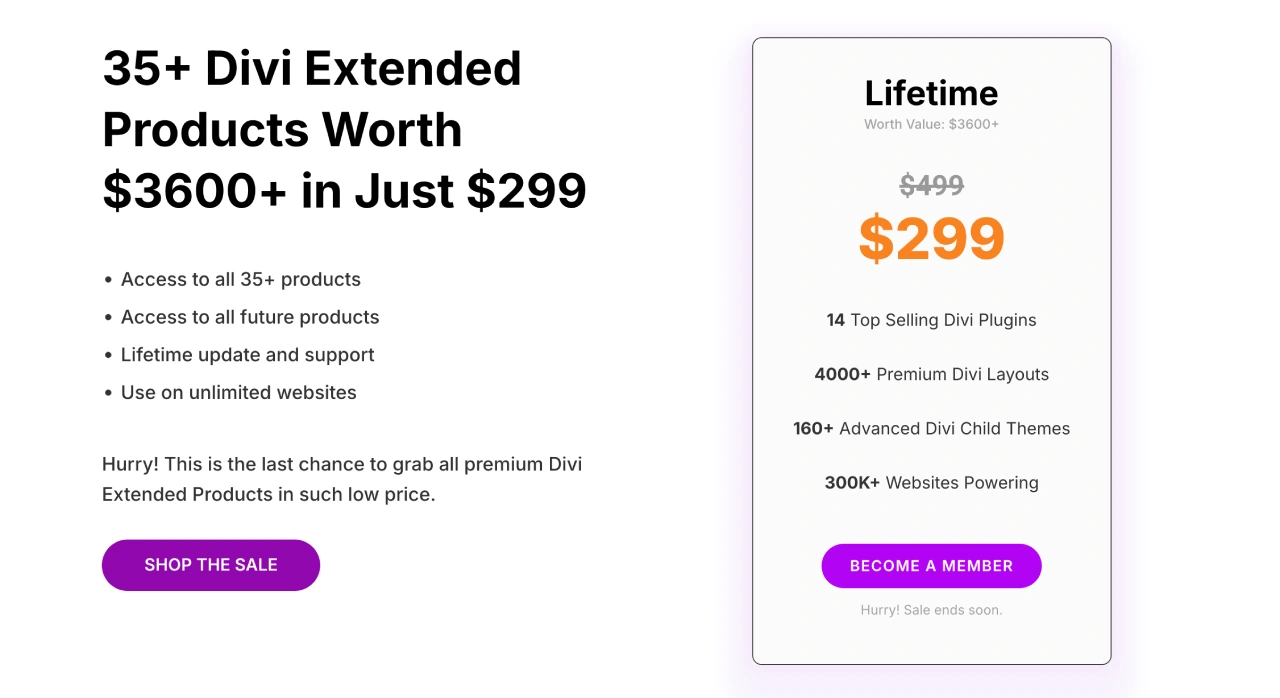Select the Worth Value: $3600+ label
This screenshot has height=698, width=1280.
coord(931,124)
